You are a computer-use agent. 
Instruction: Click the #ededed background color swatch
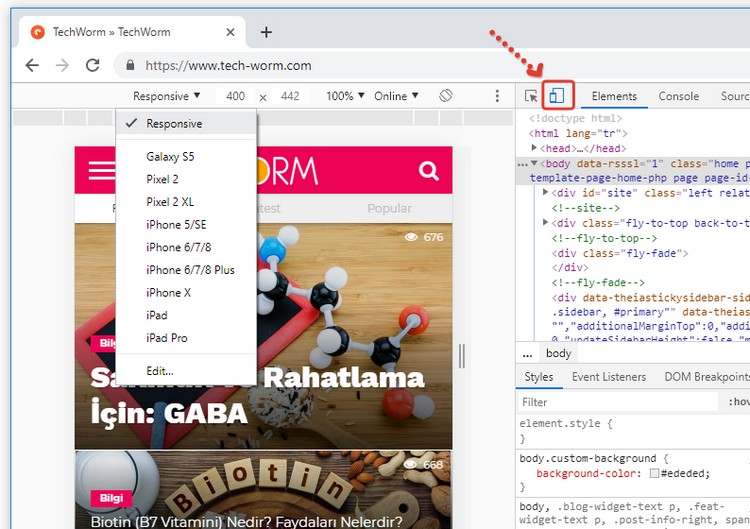pos(654,473)
